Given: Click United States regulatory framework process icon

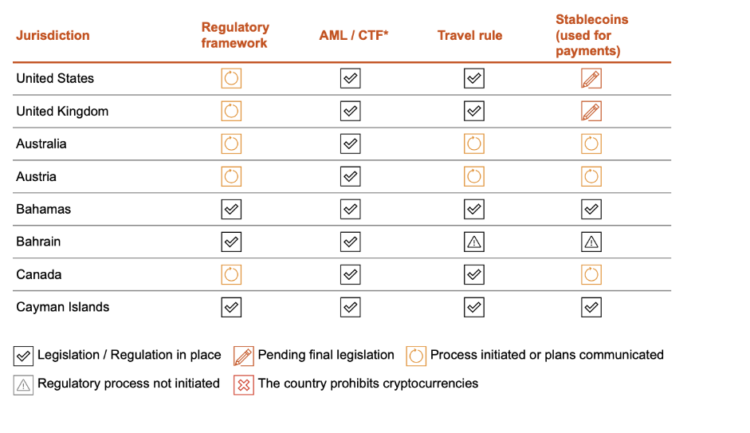Looking at the screenshot, I should pos(231,78).
